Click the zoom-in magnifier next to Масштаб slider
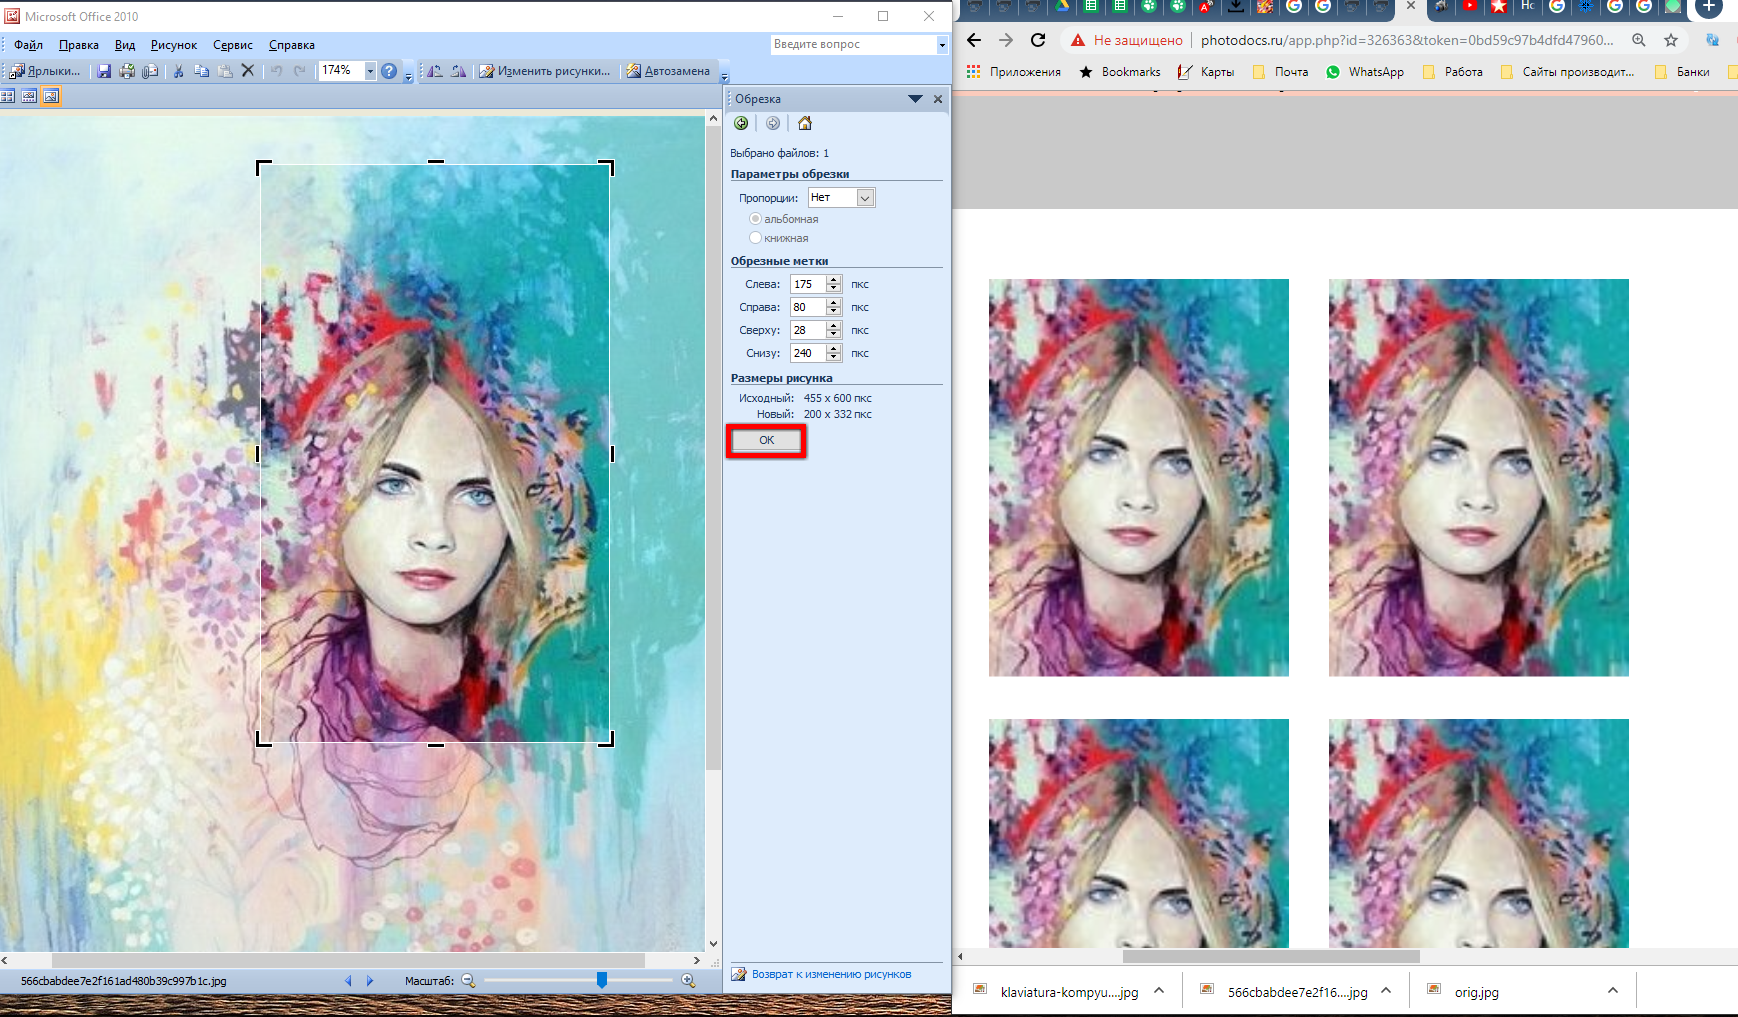Viewport: 1738px width, 1017px height. coord(688,981)
